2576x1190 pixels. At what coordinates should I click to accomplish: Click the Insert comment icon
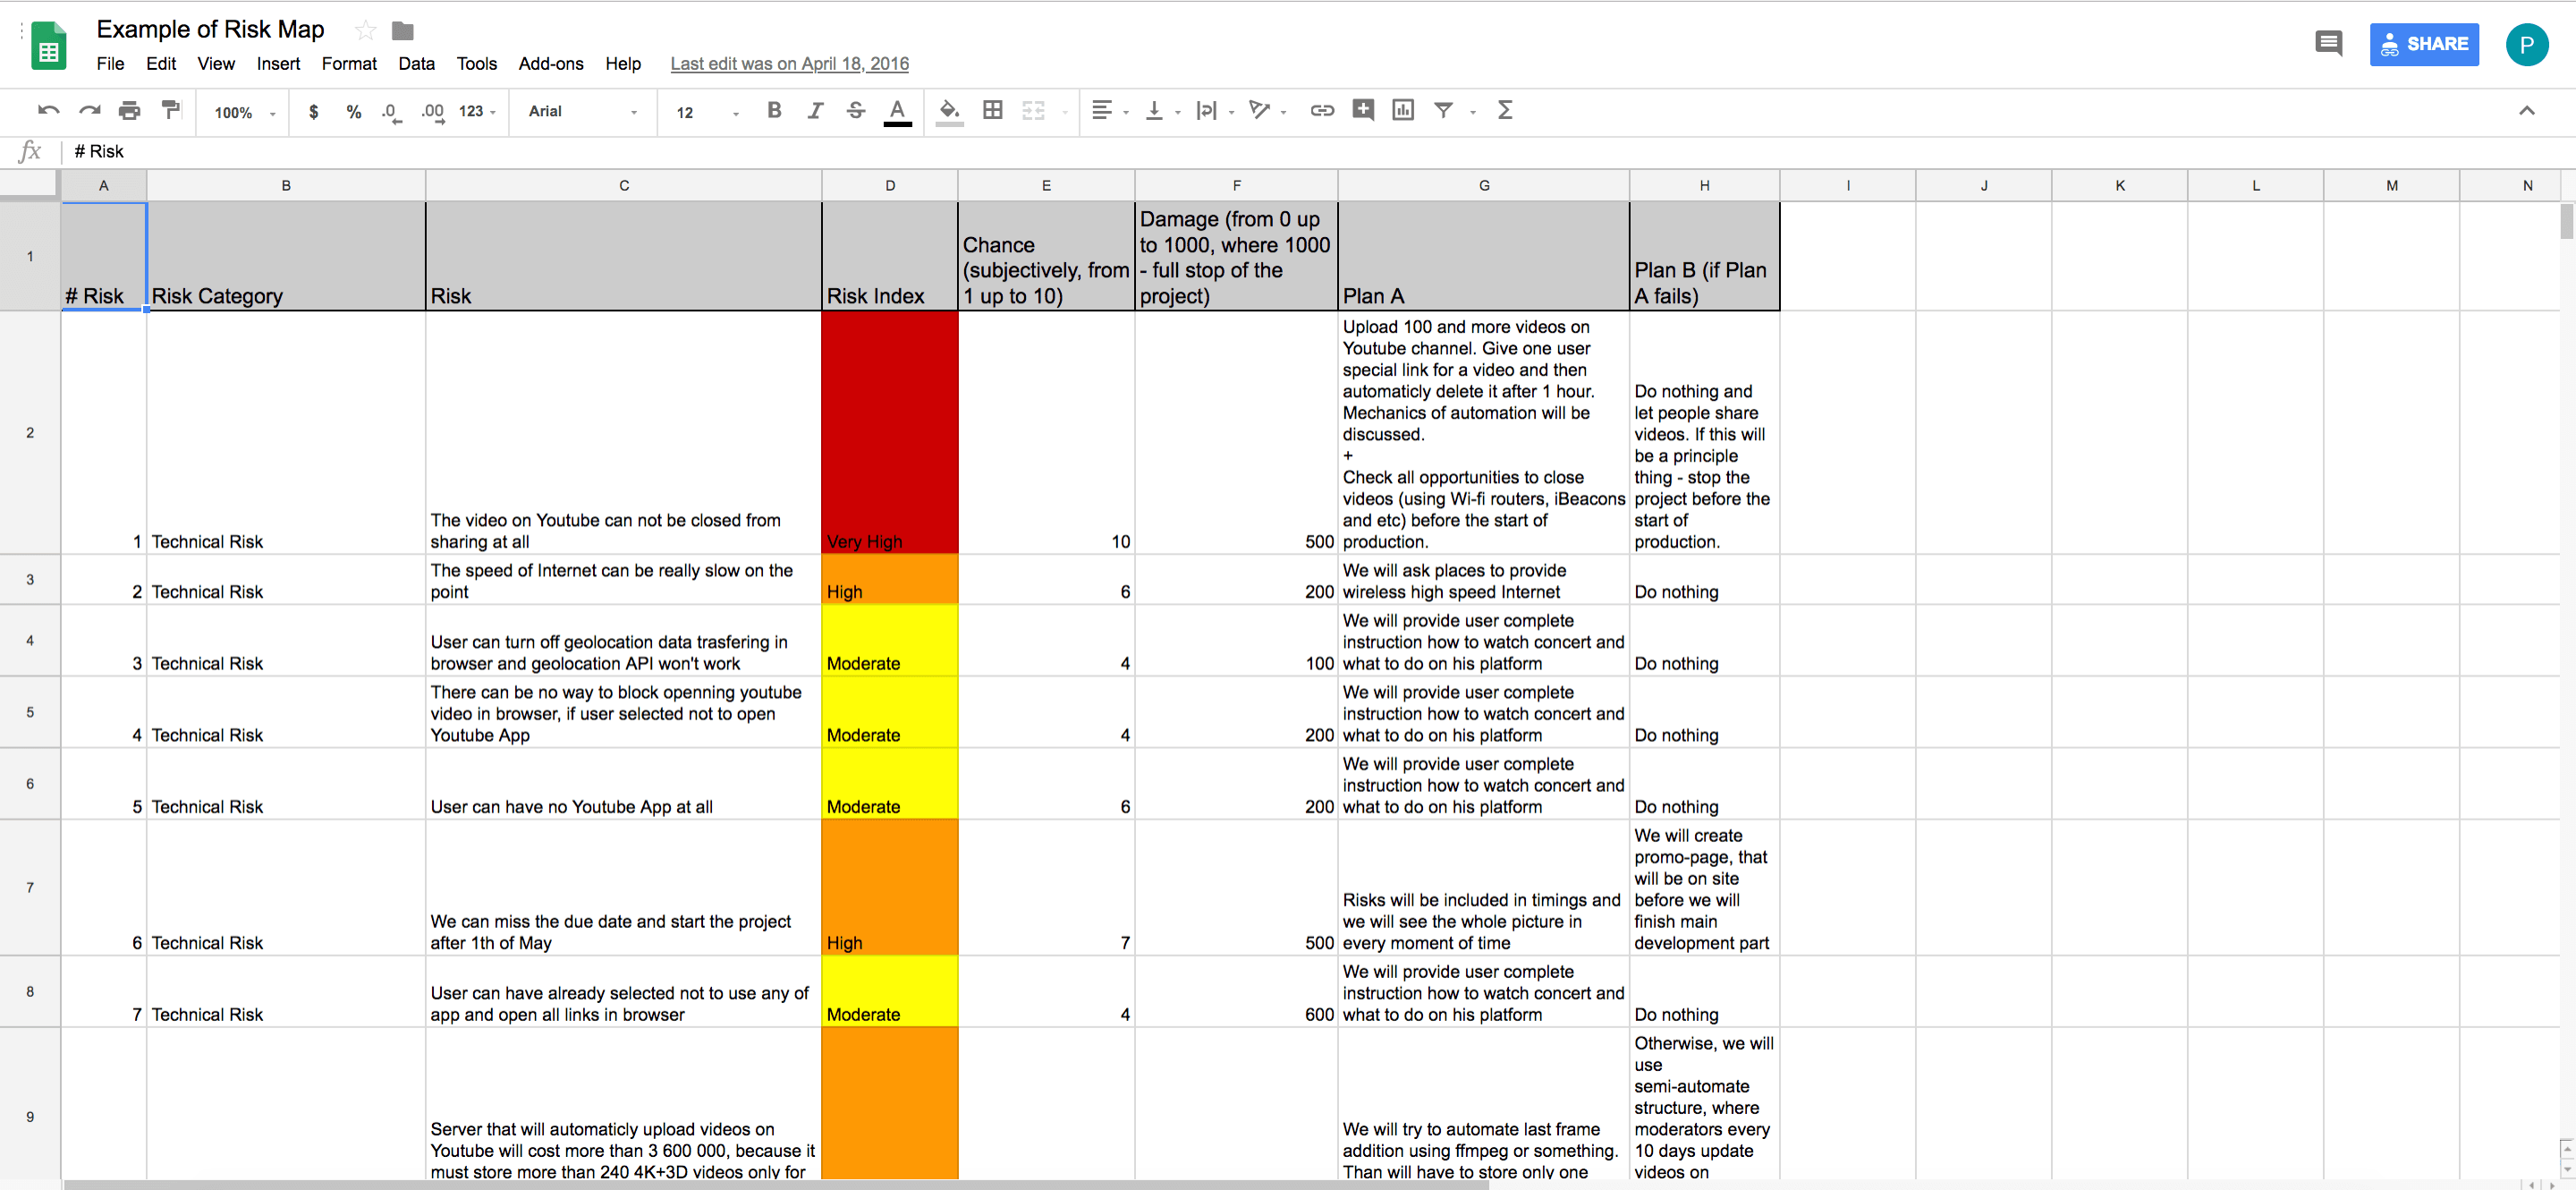click(x=1363, y=110)
